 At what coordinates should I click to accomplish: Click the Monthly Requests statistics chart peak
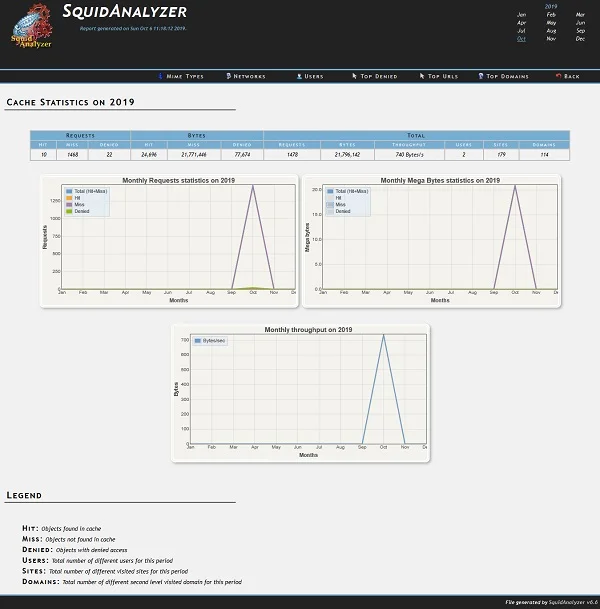(x=253, y=186)
